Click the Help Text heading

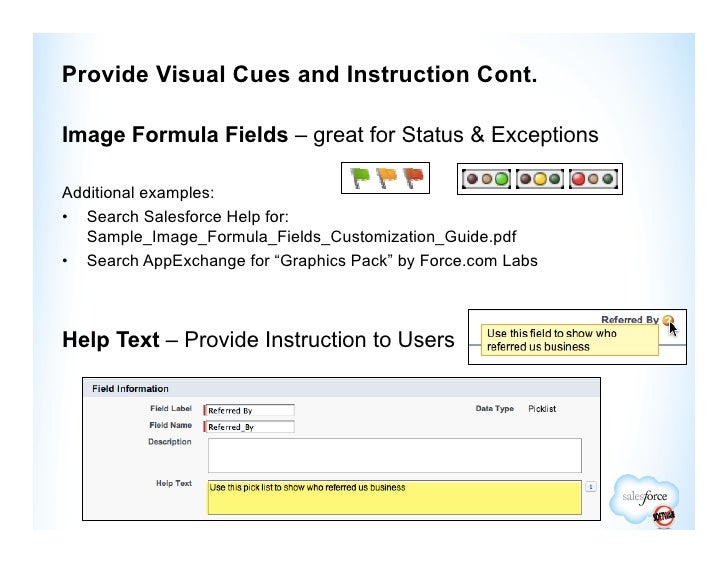tap(110, 340)
